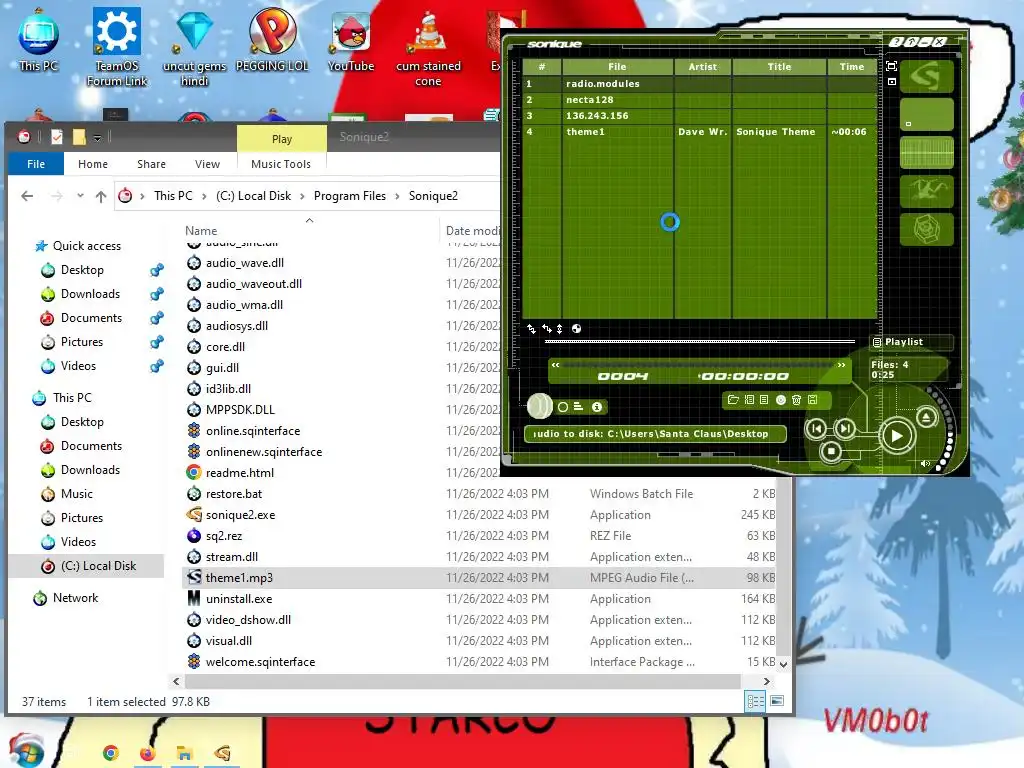
Task: Click the round disc icon in playlist toolbar
Action: click(780, 400)
